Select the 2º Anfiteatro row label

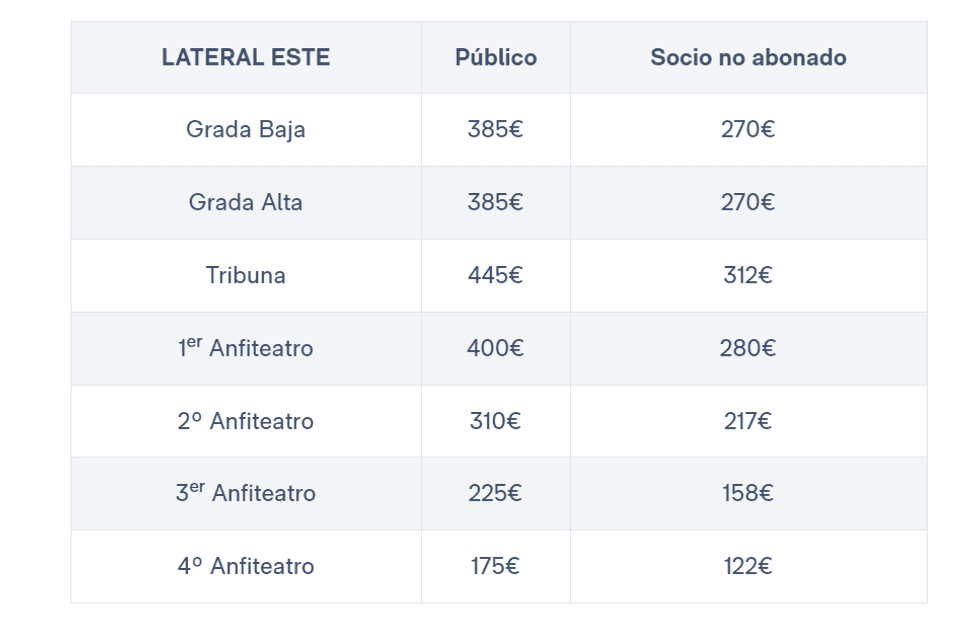click(x=245, y=422)
